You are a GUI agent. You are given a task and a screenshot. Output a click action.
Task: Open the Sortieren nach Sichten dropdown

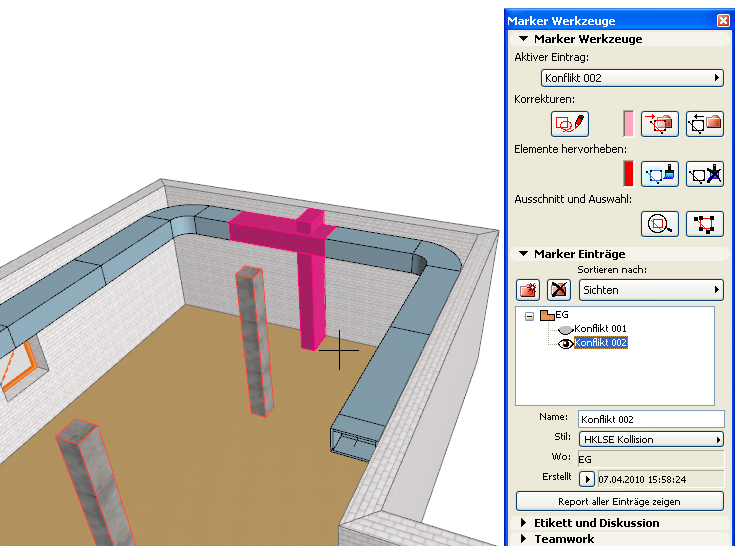tap(651, 290)
